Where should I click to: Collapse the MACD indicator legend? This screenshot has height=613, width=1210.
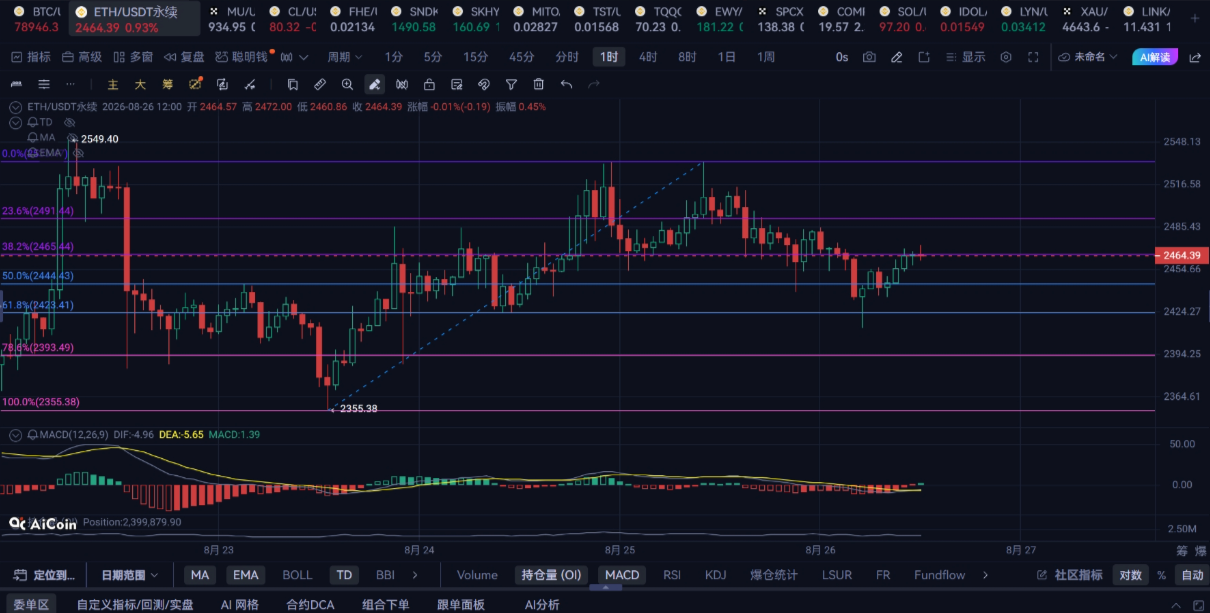click(x=14, y=435)
